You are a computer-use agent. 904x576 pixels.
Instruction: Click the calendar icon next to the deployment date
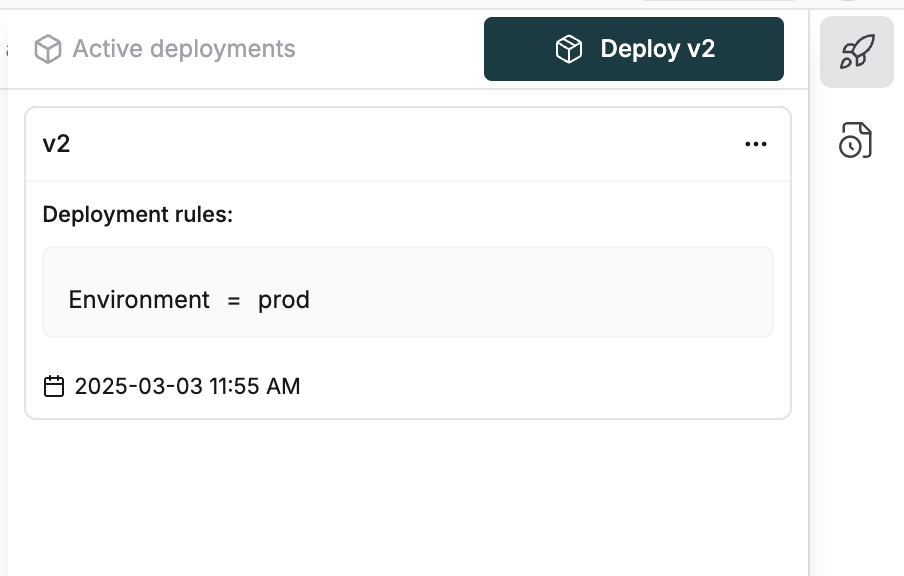52,386
